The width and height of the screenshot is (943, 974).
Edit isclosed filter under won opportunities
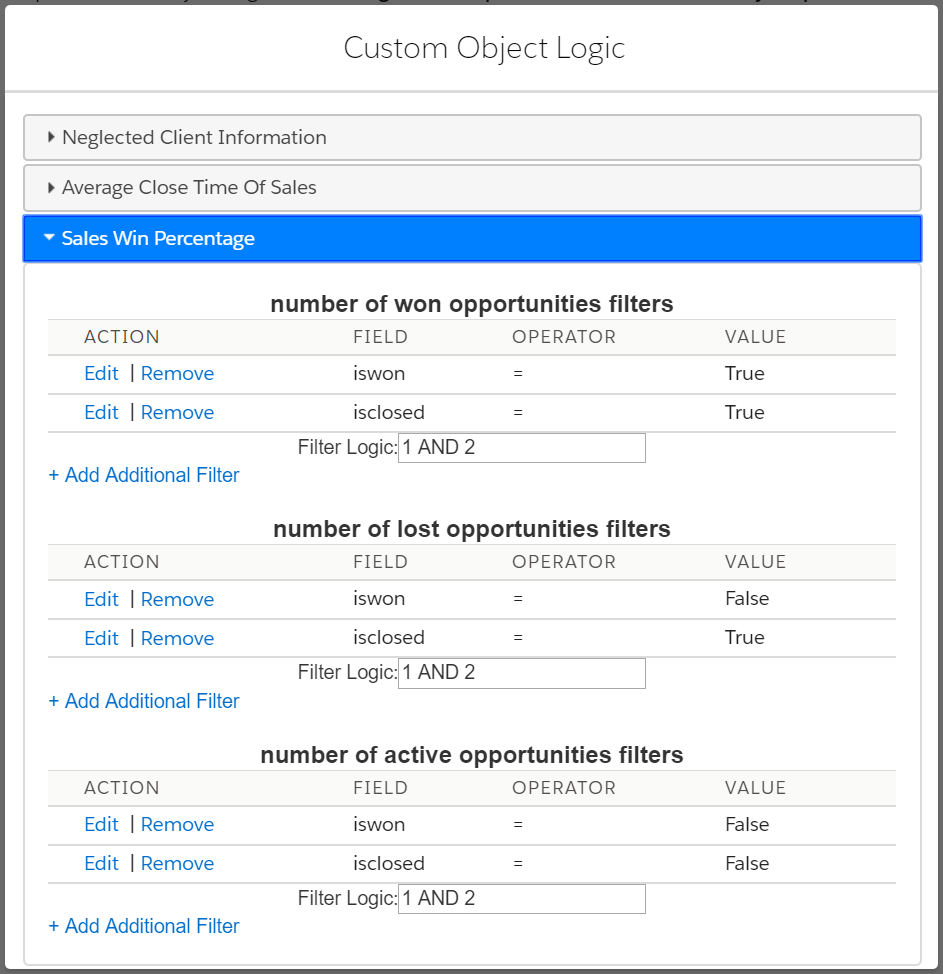pyautogui.click(x=101, y=412)
